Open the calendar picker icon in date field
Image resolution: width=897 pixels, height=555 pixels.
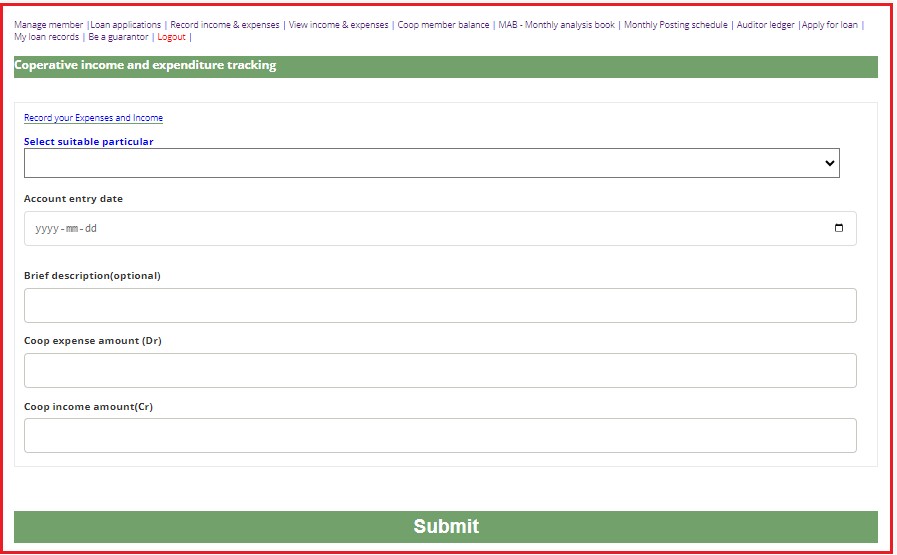(838, 228)
